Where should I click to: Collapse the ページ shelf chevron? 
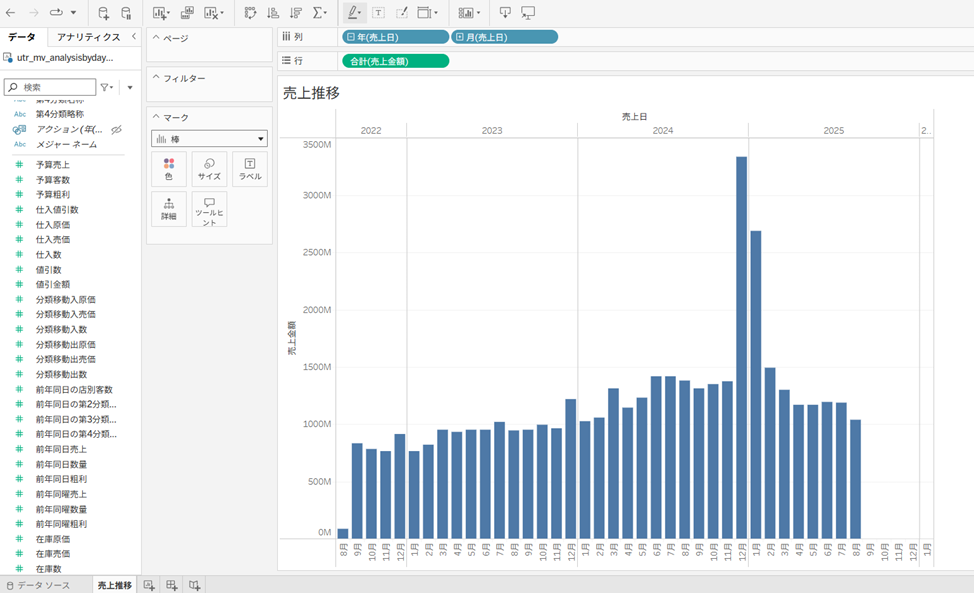point(156,37)
